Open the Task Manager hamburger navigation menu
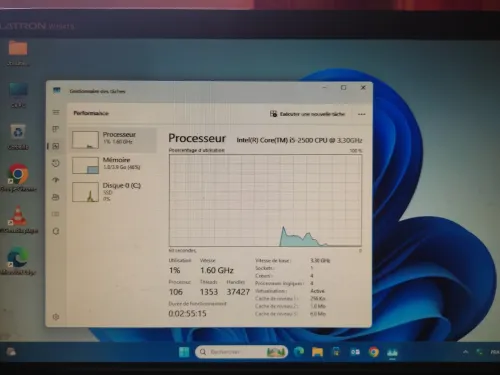Viewport: 500px width, 375px height. (56, 112)
